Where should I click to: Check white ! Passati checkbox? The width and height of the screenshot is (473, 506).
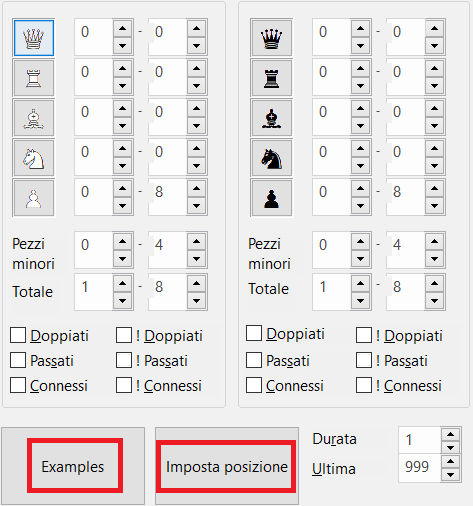click(124, 360)
